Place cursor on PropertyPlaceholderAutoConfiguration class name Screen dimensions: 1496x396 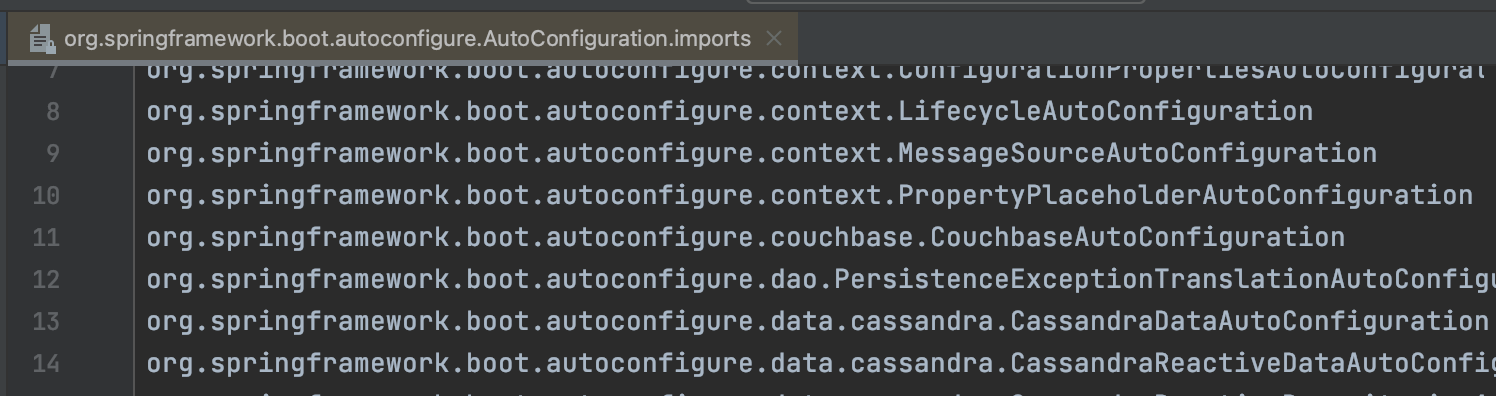pos(1185,195)
